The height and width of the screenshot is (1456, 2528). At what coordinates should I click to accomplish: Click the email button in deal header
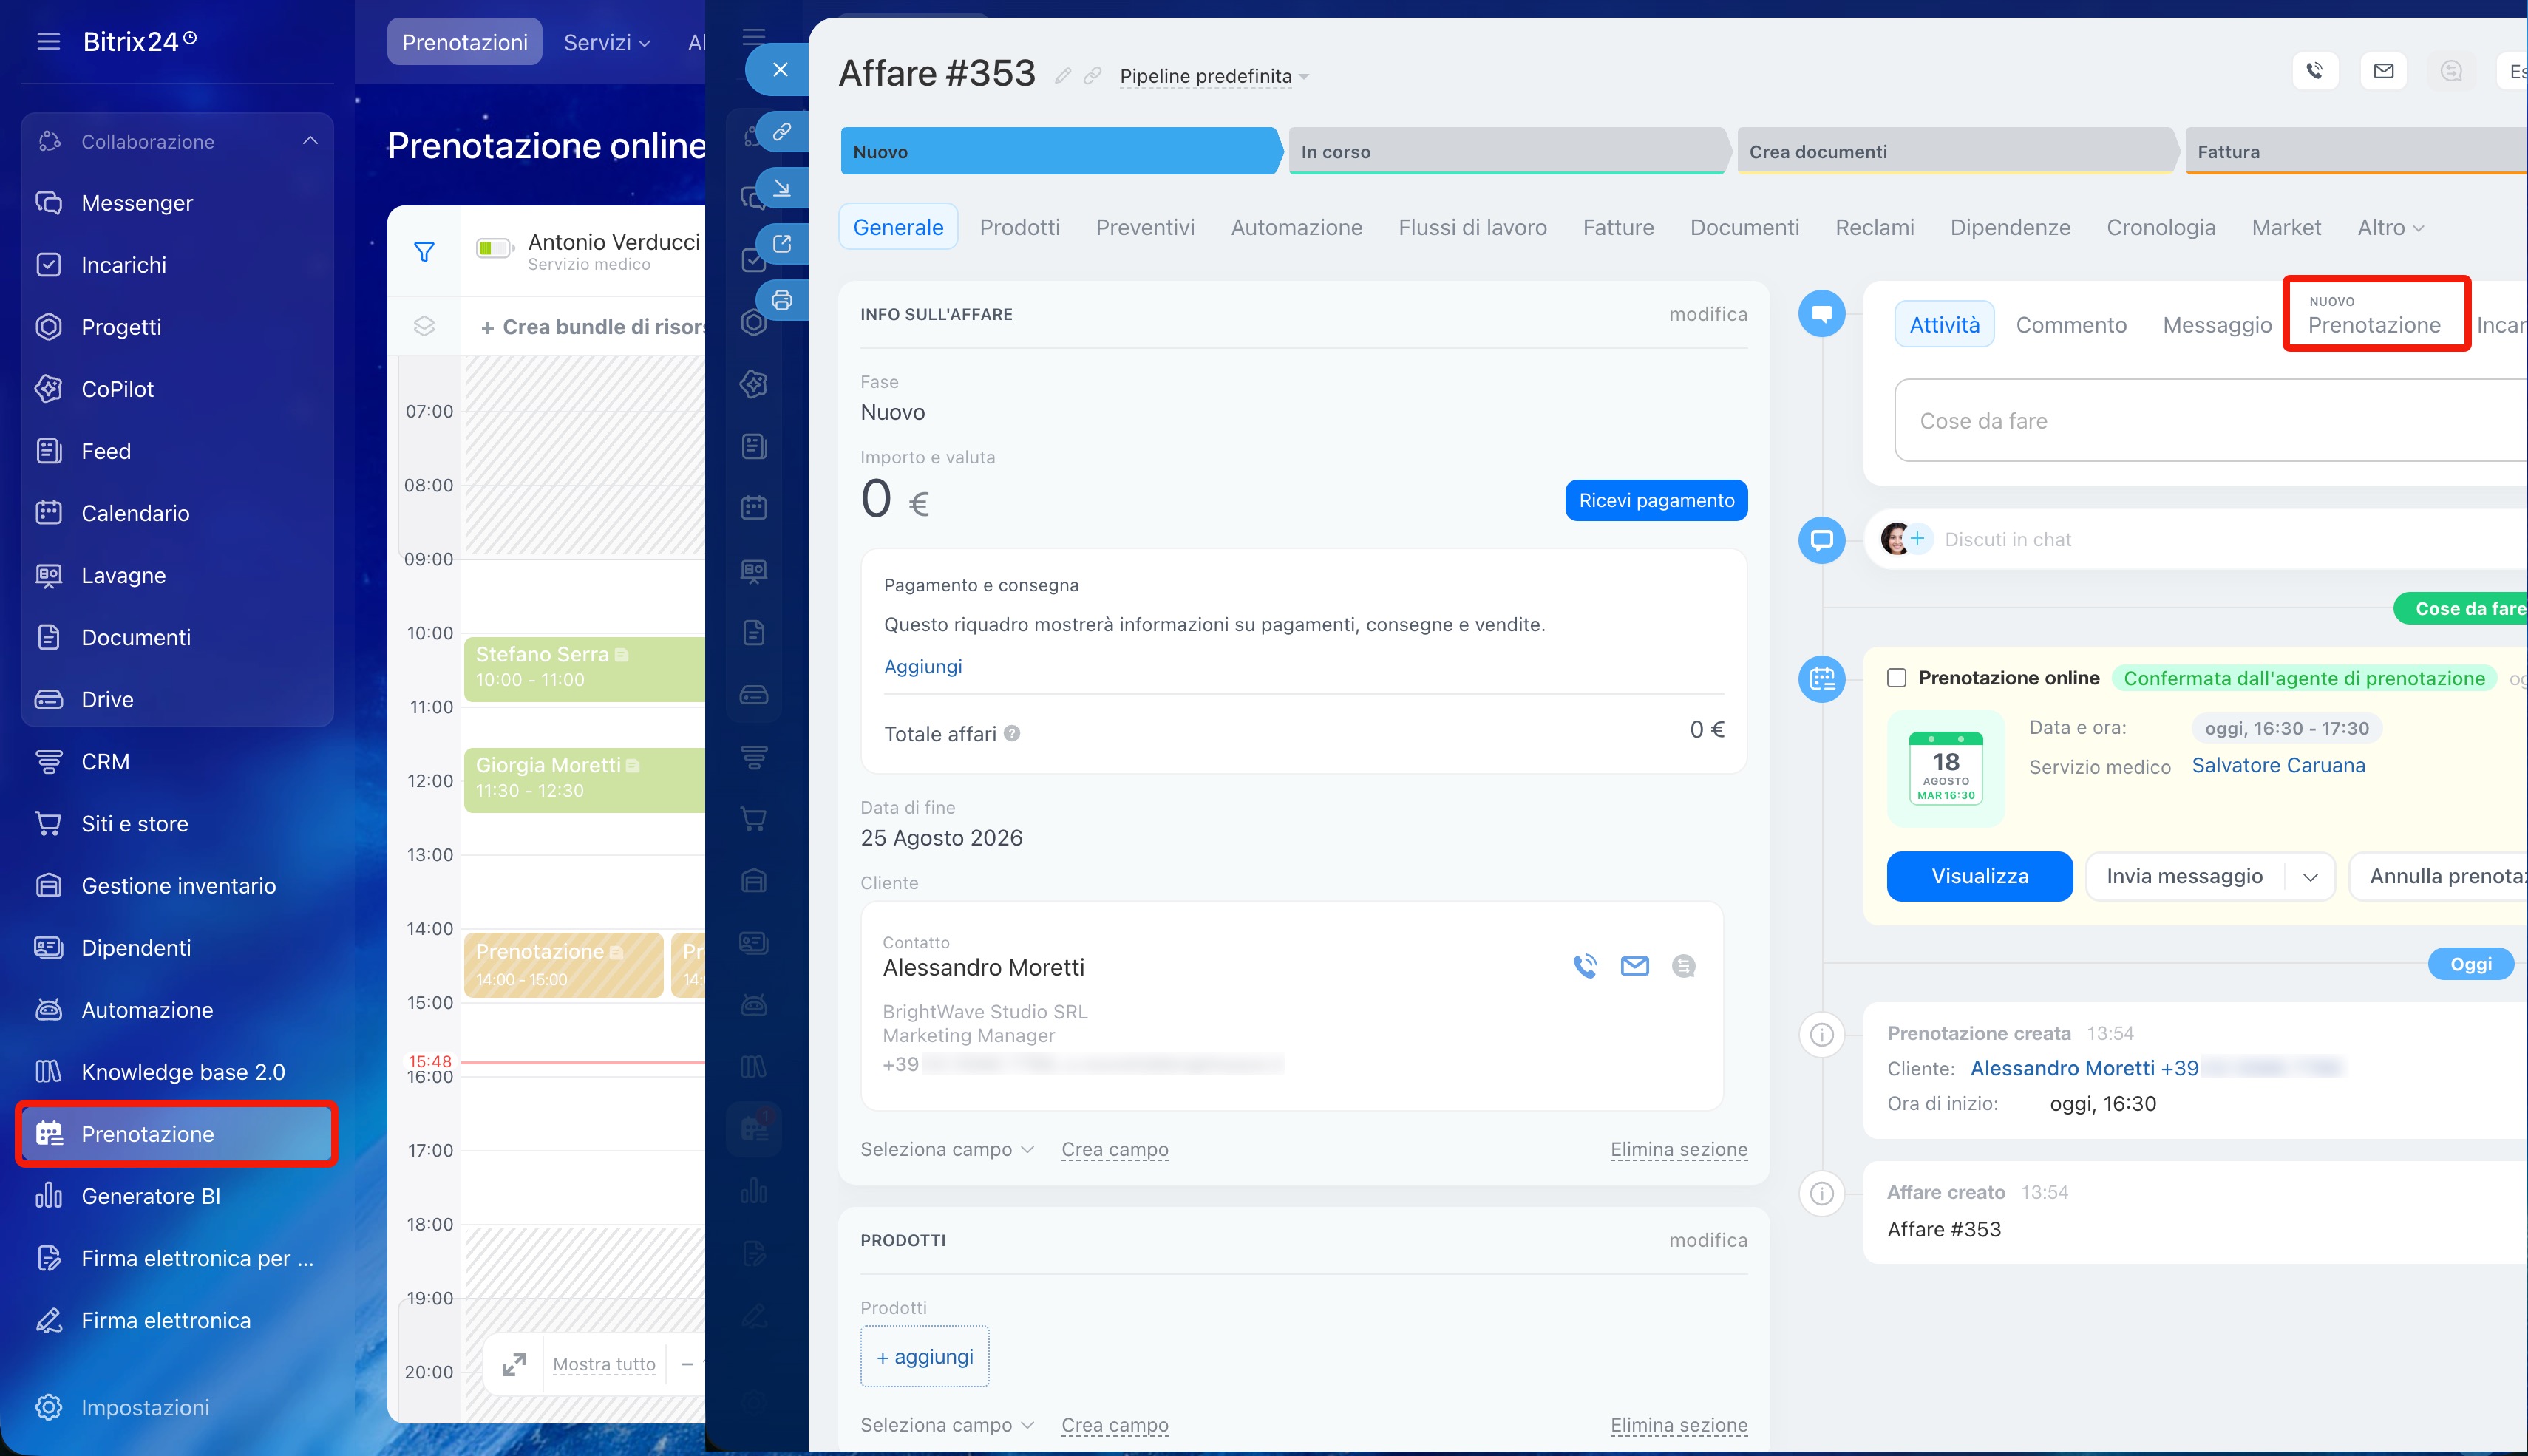click(x=2384, y=71)
